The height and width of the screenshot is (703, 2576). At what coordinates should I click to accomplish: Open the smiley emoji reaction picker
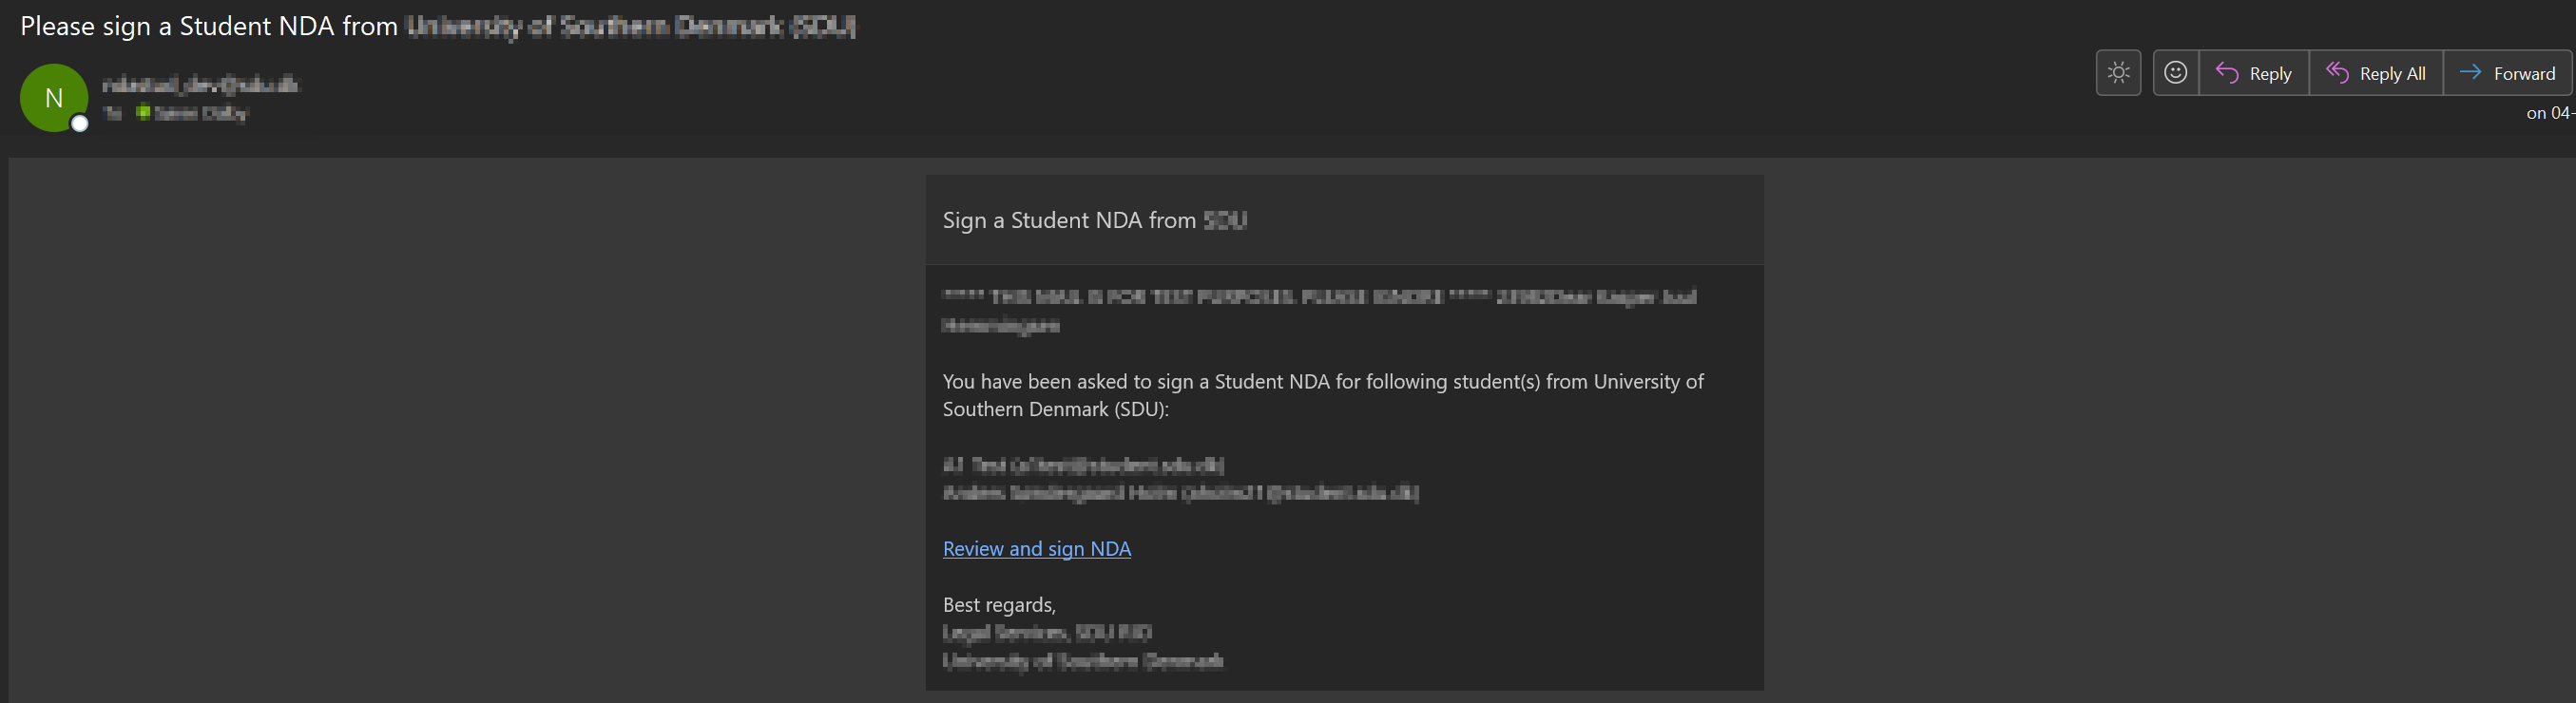coord(2175,73)
